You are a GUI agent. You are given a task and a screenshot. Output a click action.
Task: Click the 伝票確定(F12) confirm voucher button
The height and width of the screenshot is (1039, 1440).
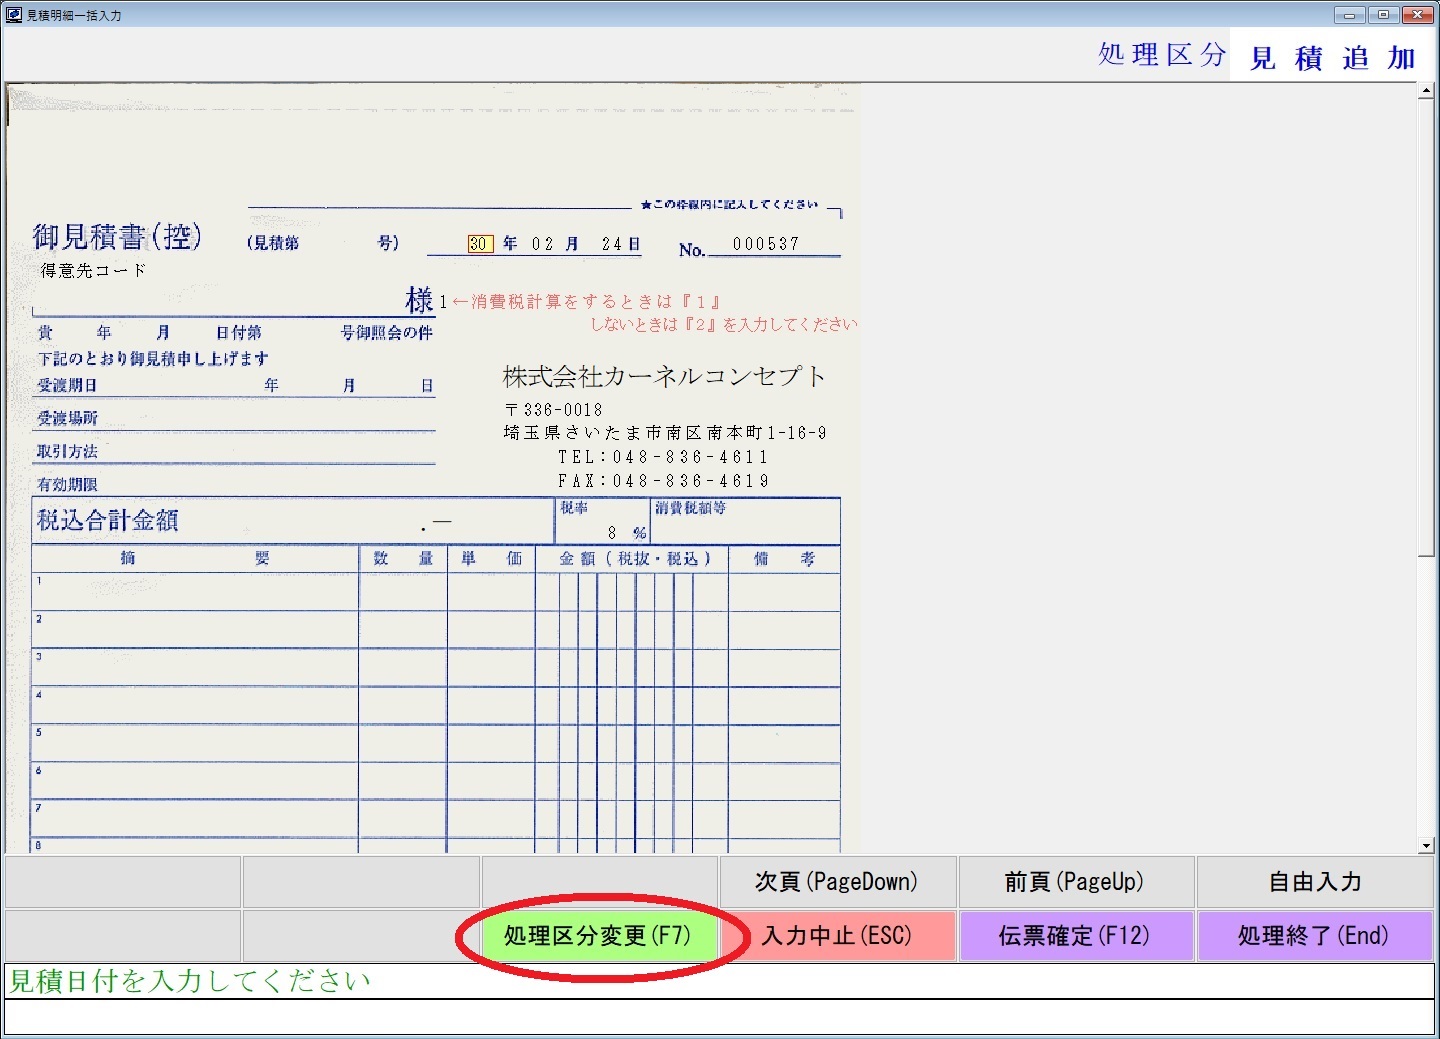click(1076, 936)
